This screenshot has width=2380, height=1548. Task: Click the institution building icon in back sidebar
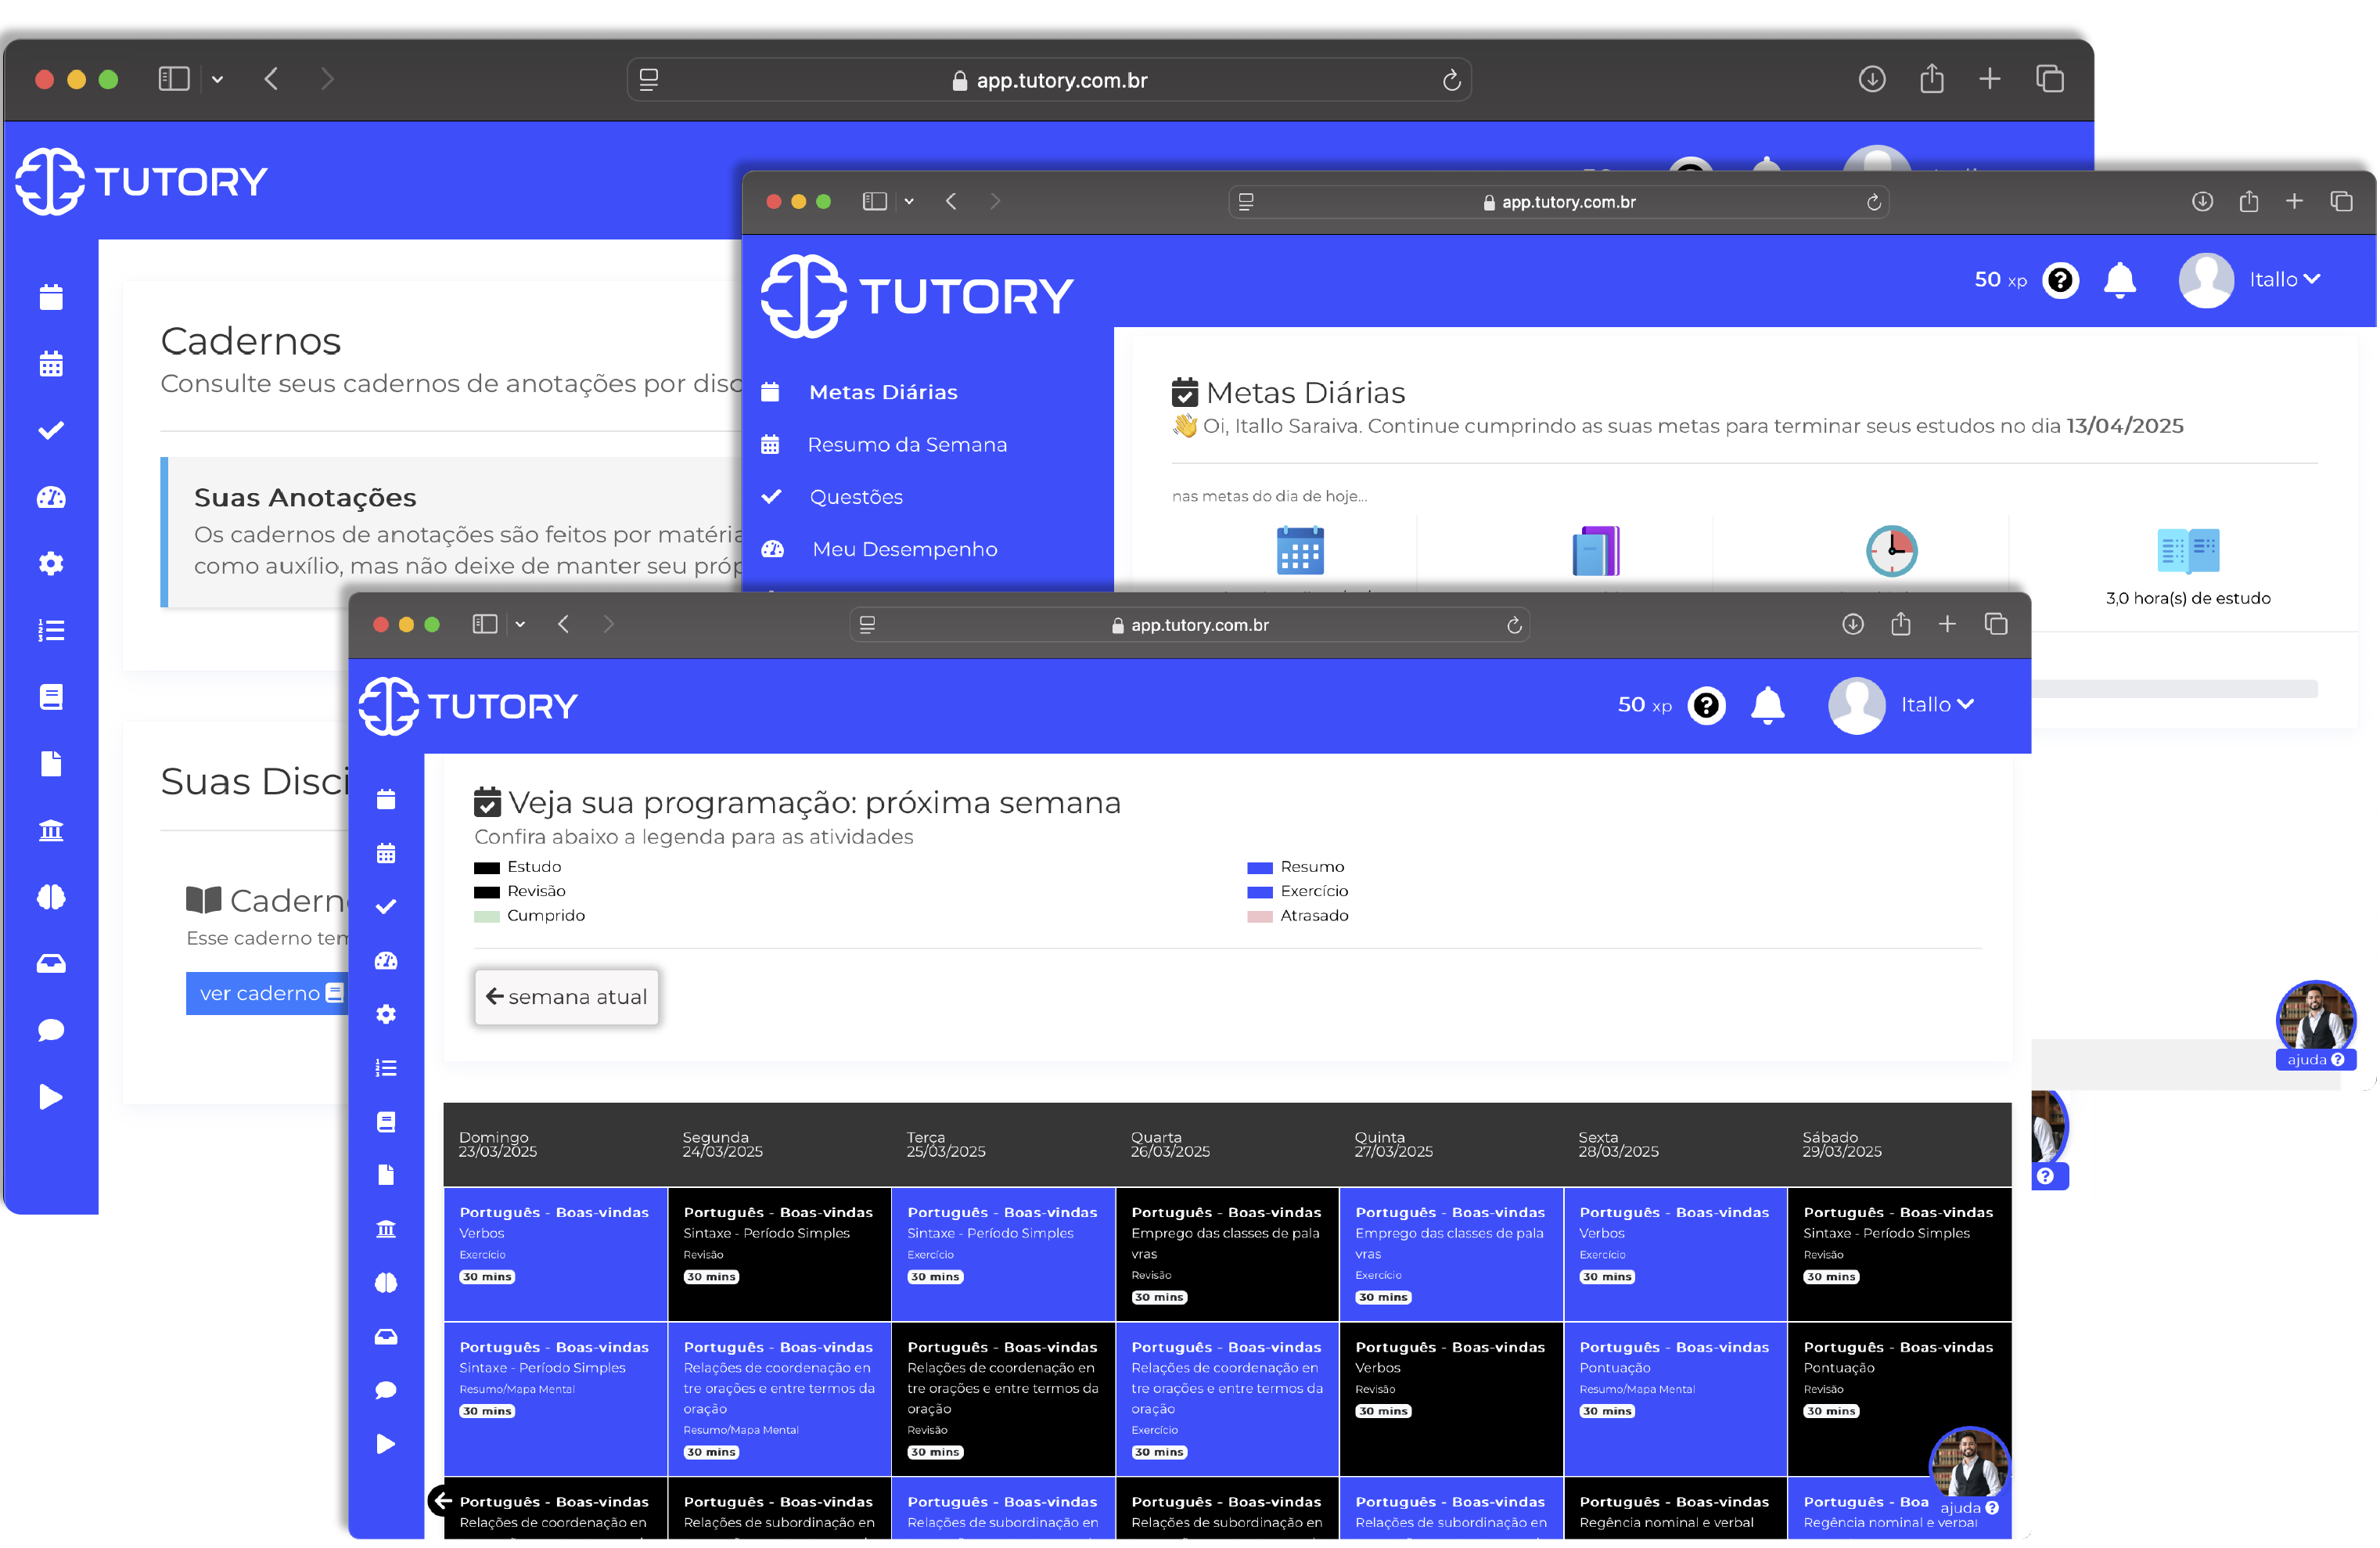(51, 830)
